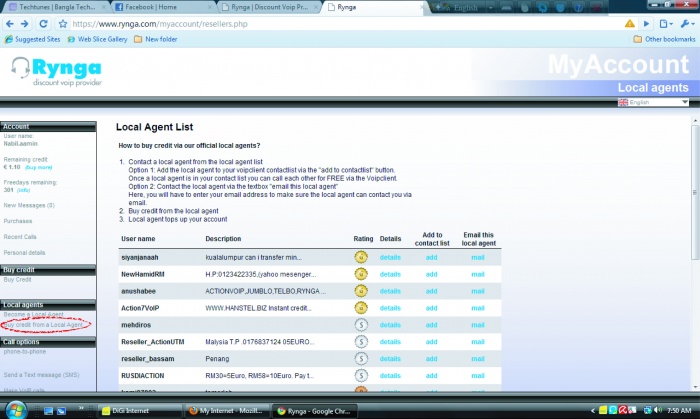
Task: Switch to My Internet - Mozilla Firefox taskbar window
Action: [228, 411]
